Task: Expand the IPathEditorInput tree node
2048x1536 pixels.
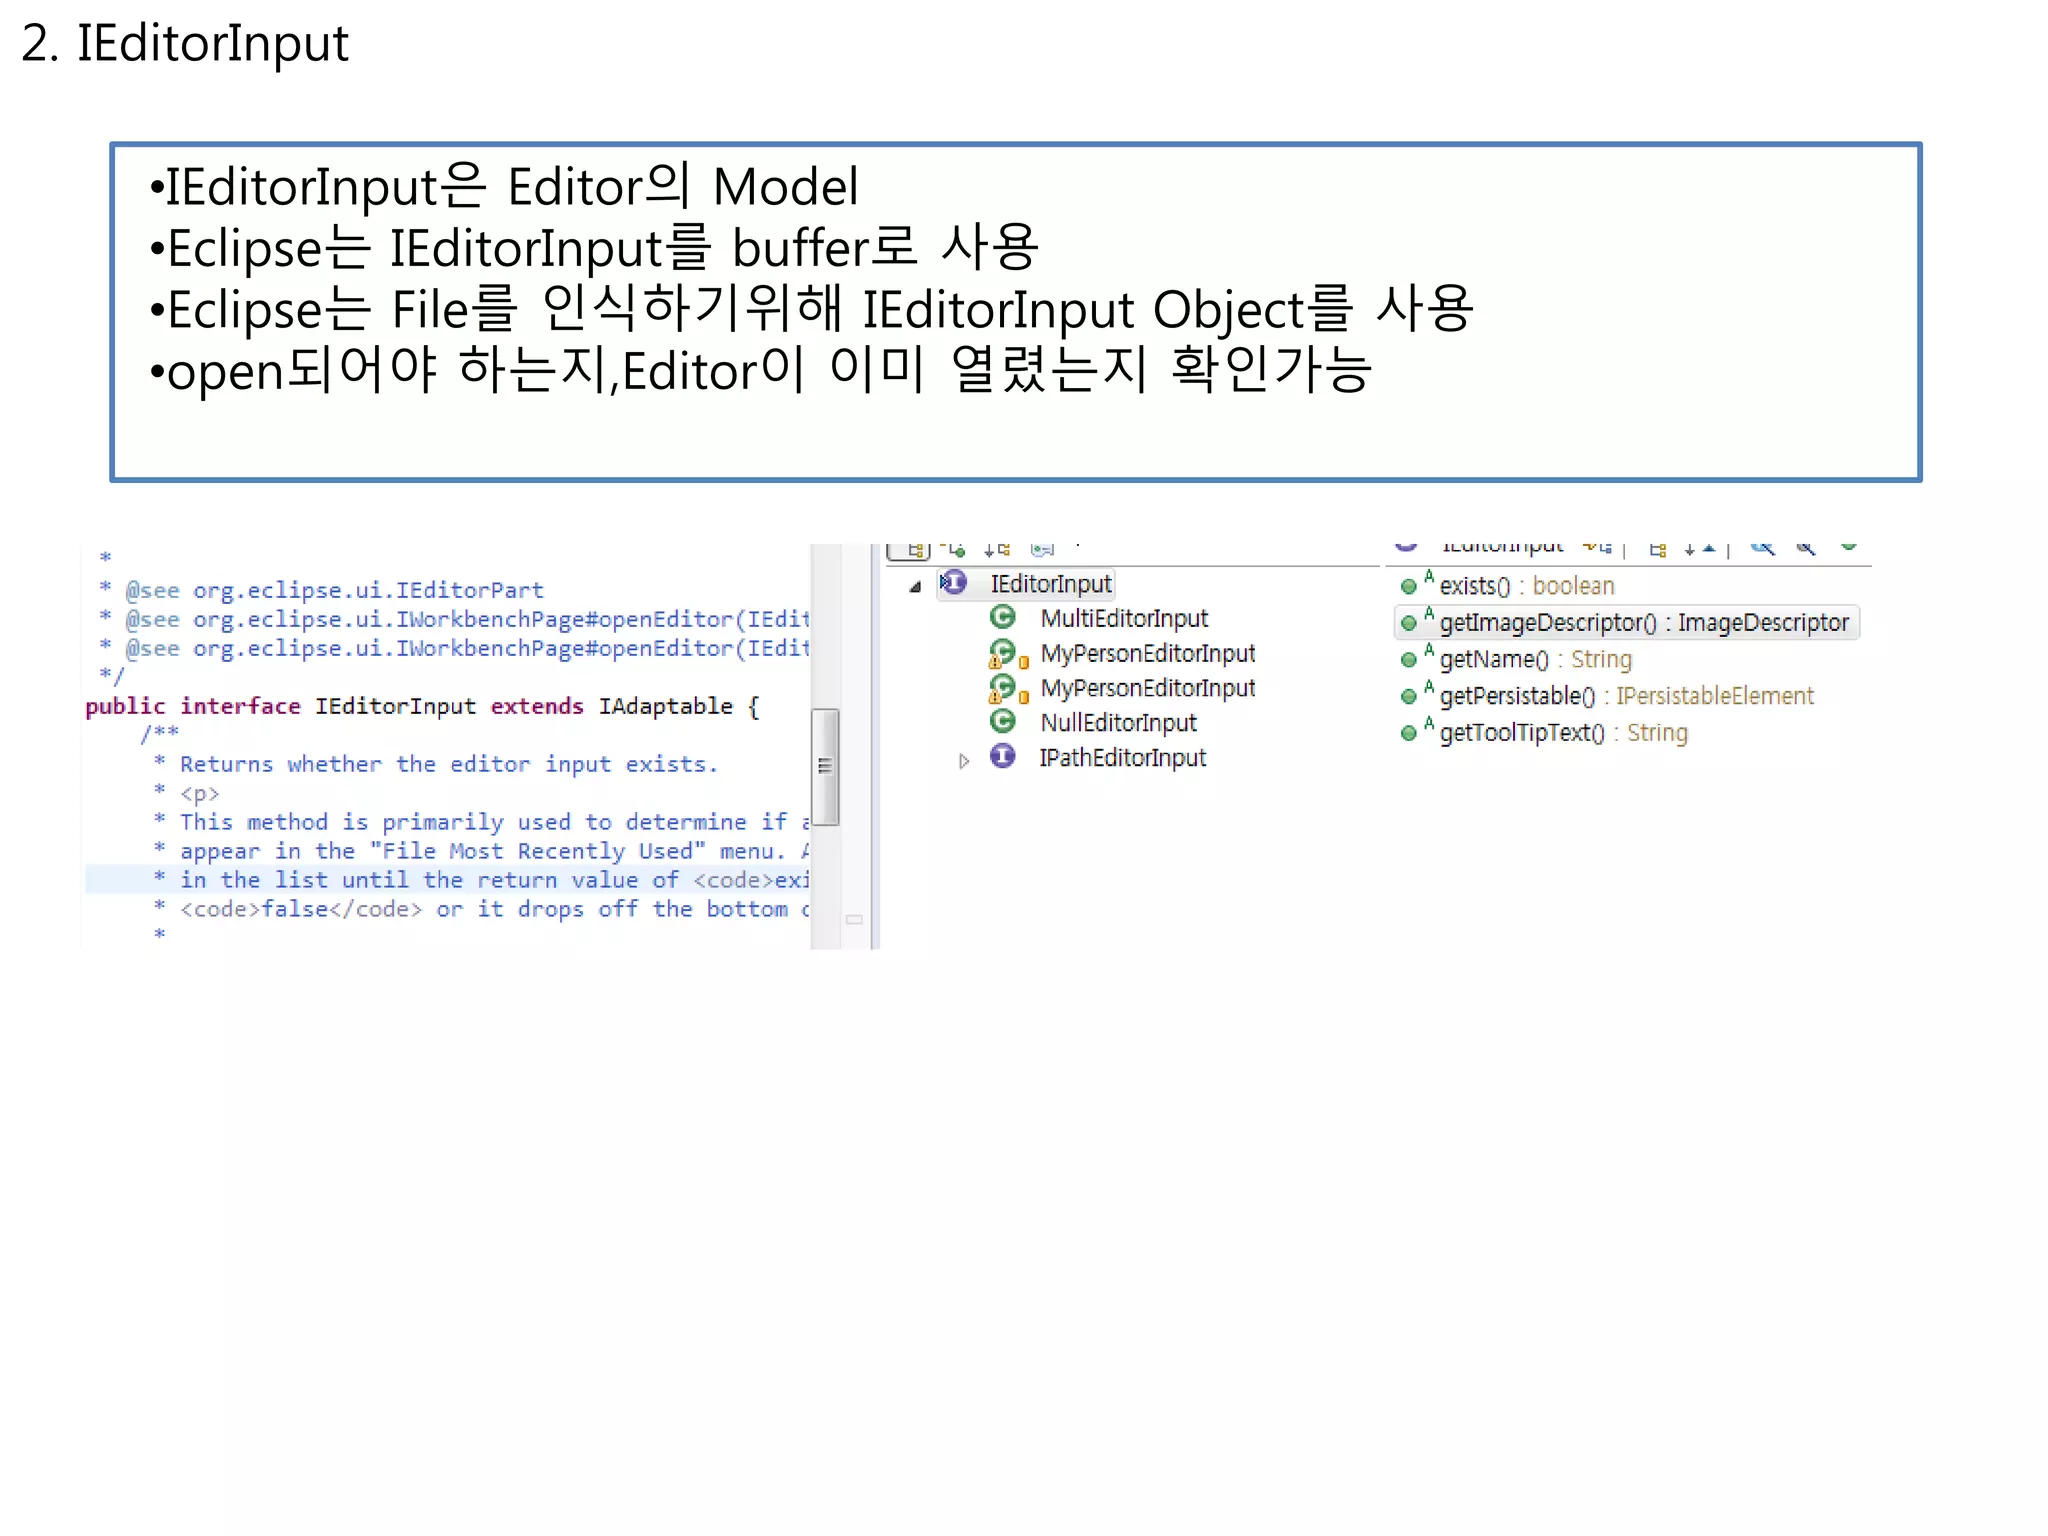Action: coord(964,761)
